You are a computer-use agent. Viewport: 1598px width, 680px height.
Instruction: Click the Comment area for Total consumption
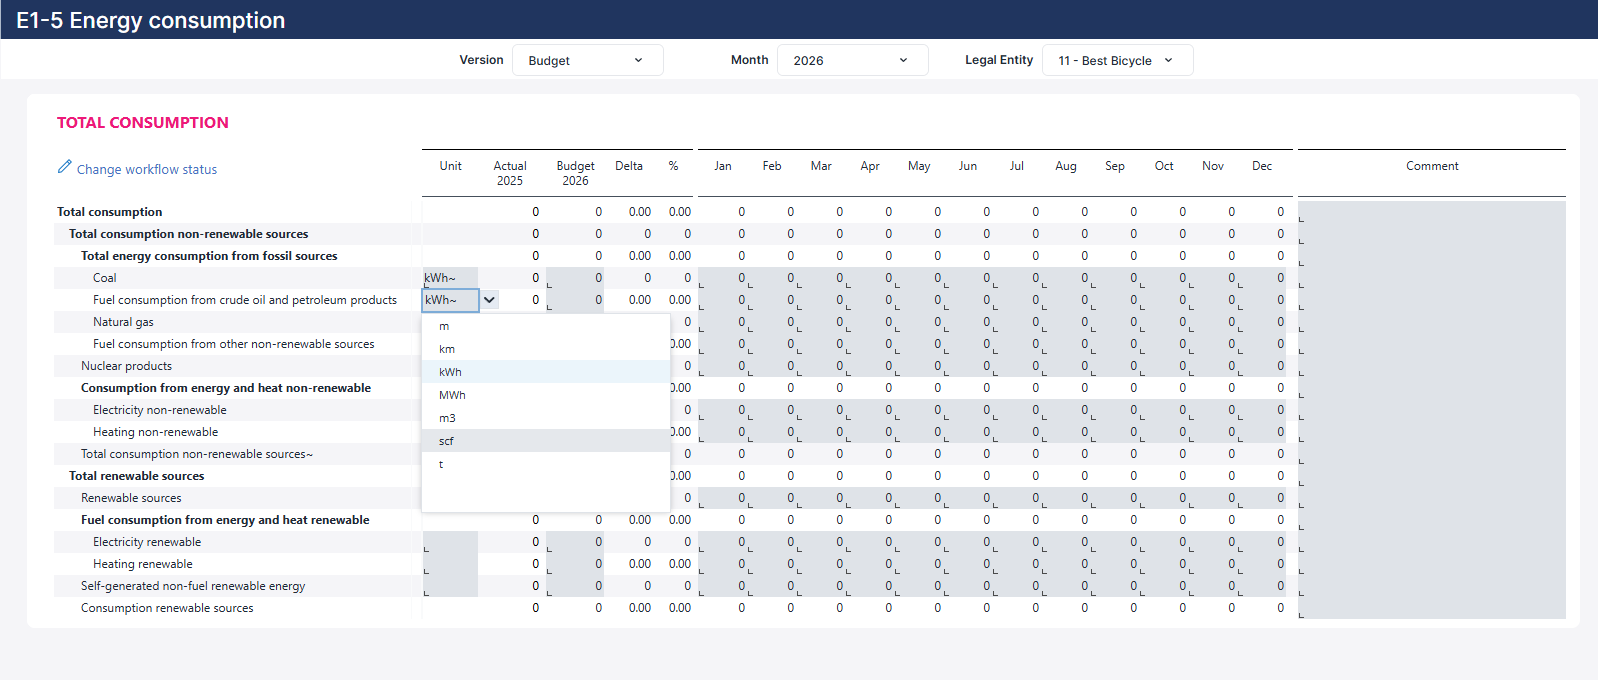(x=1432, y=212)
